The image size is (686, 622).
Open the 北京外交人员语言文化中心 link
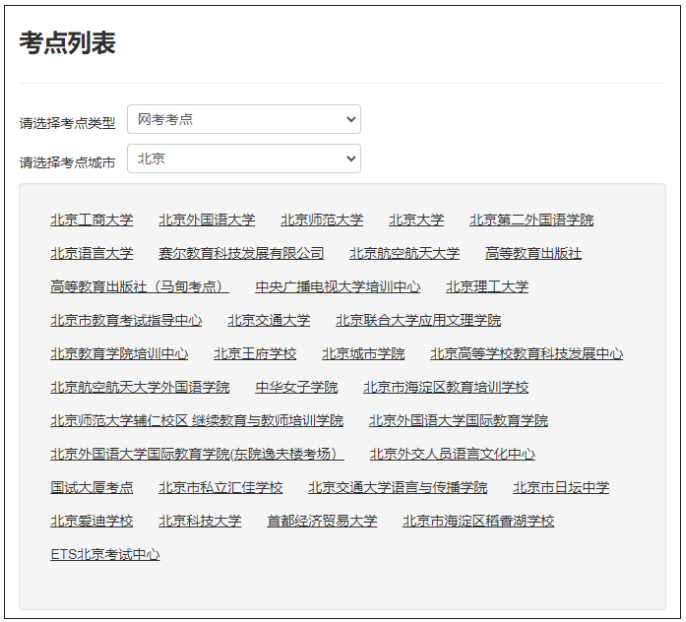point(452,454)
